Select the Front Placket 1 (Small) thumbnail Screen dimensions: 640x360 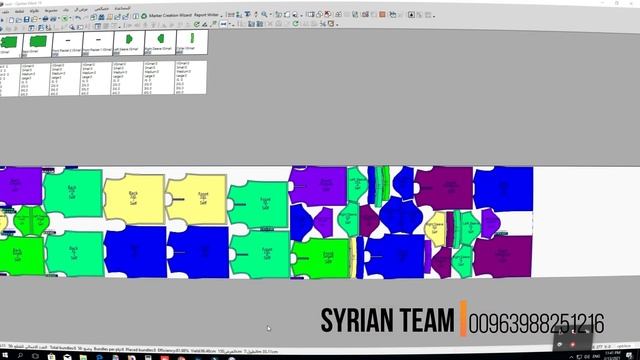98,44
